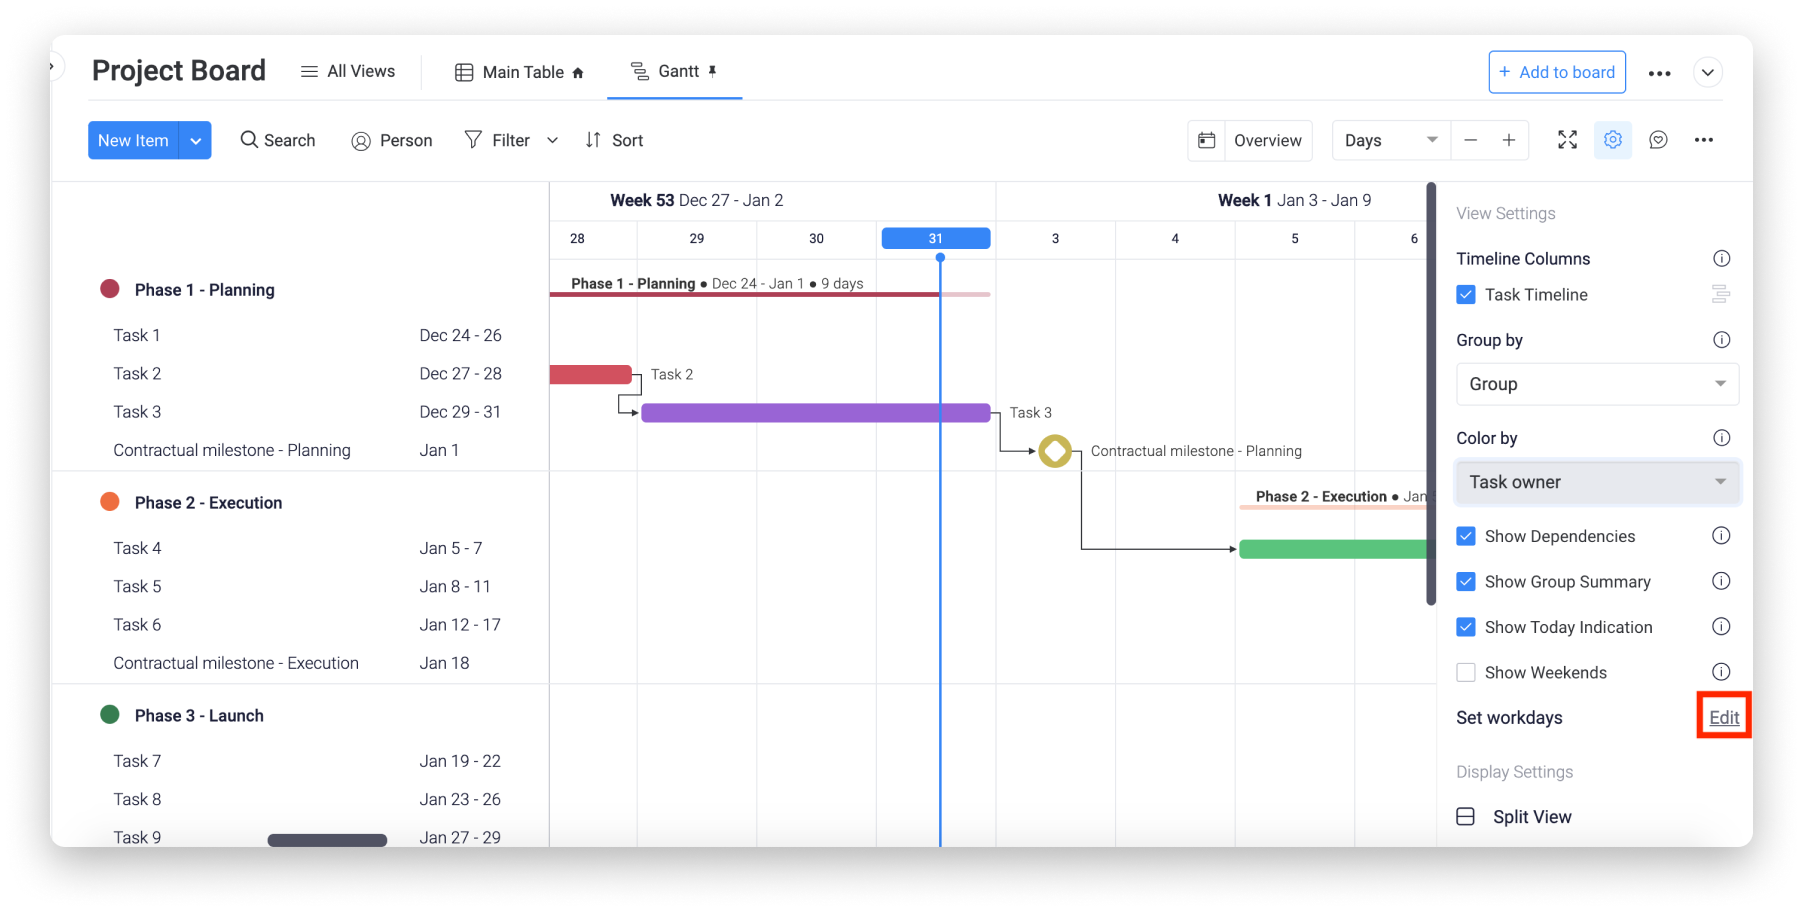Screen dimensions: 1803x912
Task: Open the Gantt view three-dot menu
Action: click(1704, 140)
